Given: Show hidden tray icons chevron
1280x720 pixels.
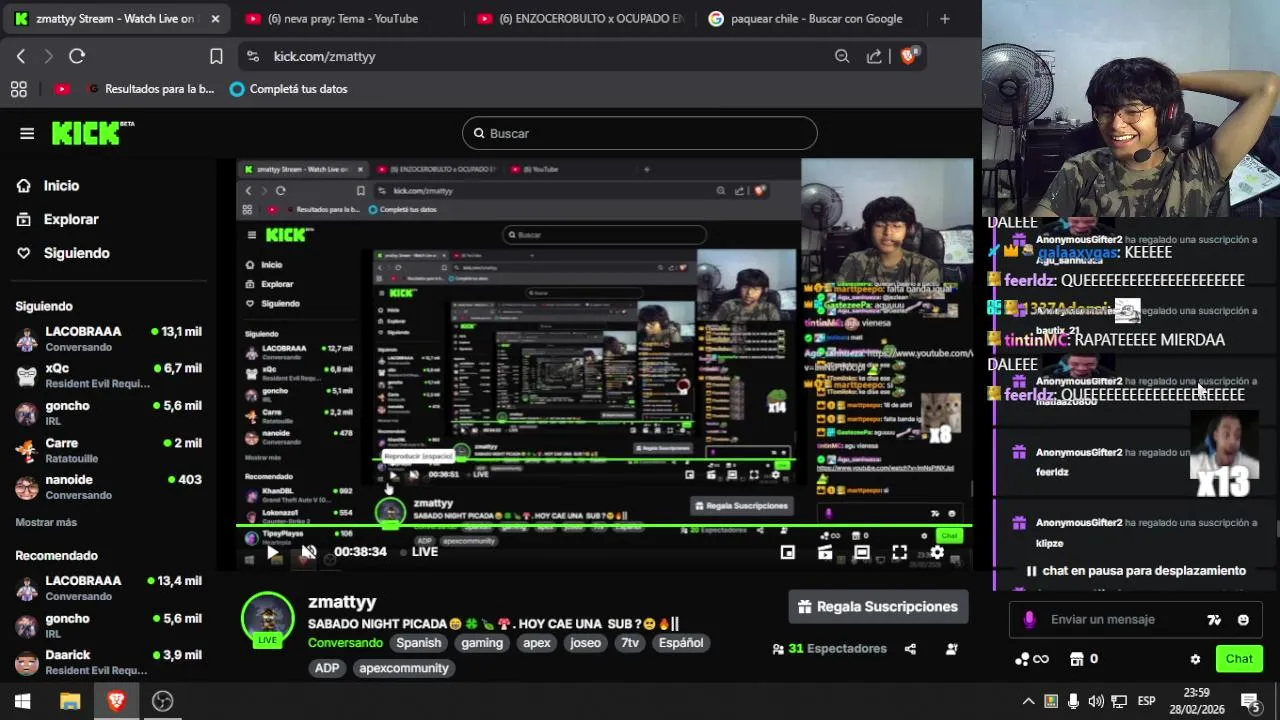Looking at the screenshot, I should pos(1028,701).
